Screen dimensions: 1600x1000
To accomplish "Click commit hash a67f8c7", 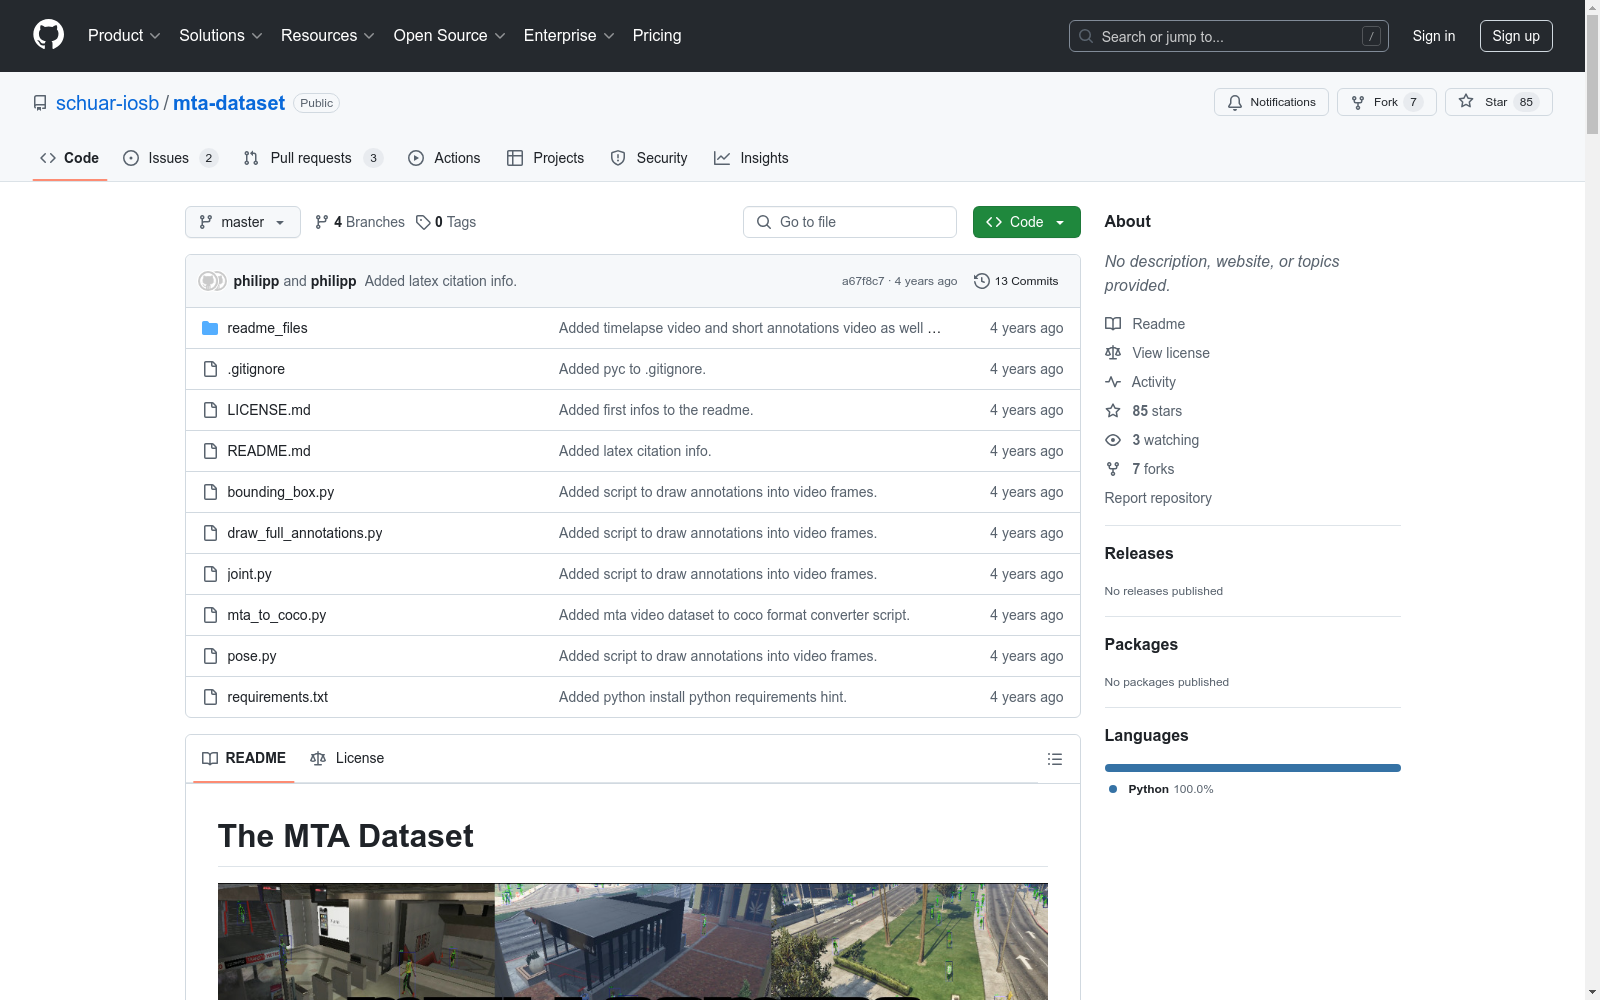I will click(863, 281).
